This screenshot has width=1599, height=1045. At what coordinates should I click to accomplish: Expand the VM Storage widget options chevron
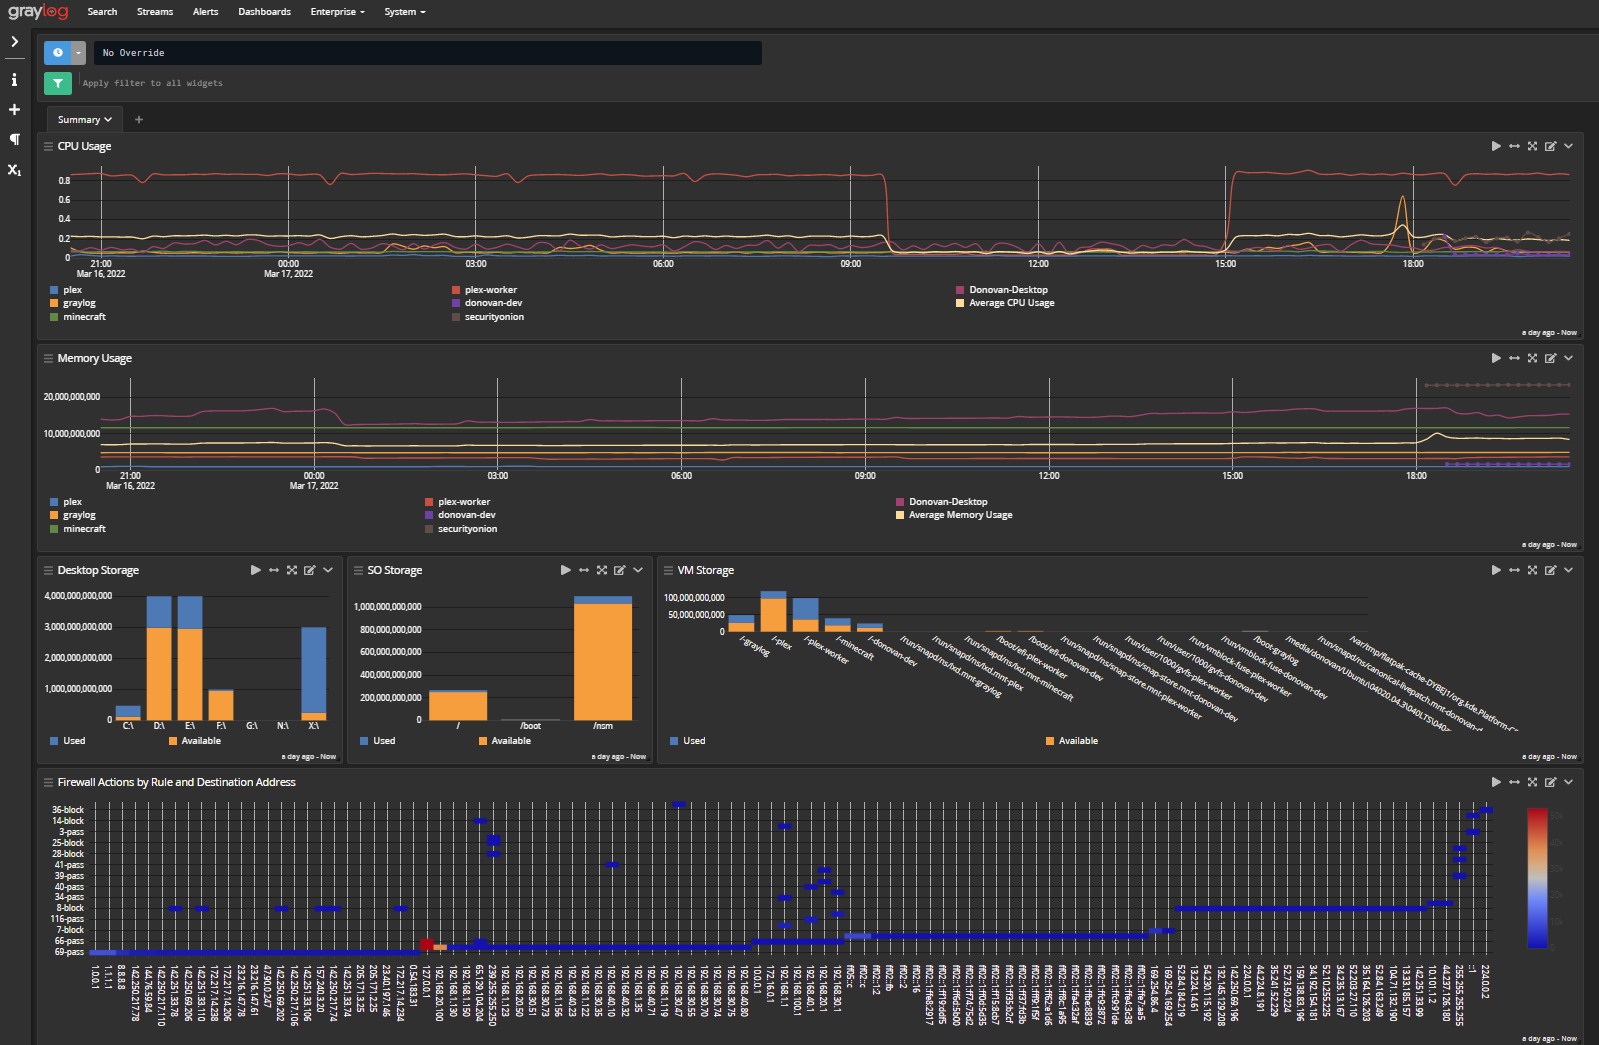click(x=1568, y=570)
